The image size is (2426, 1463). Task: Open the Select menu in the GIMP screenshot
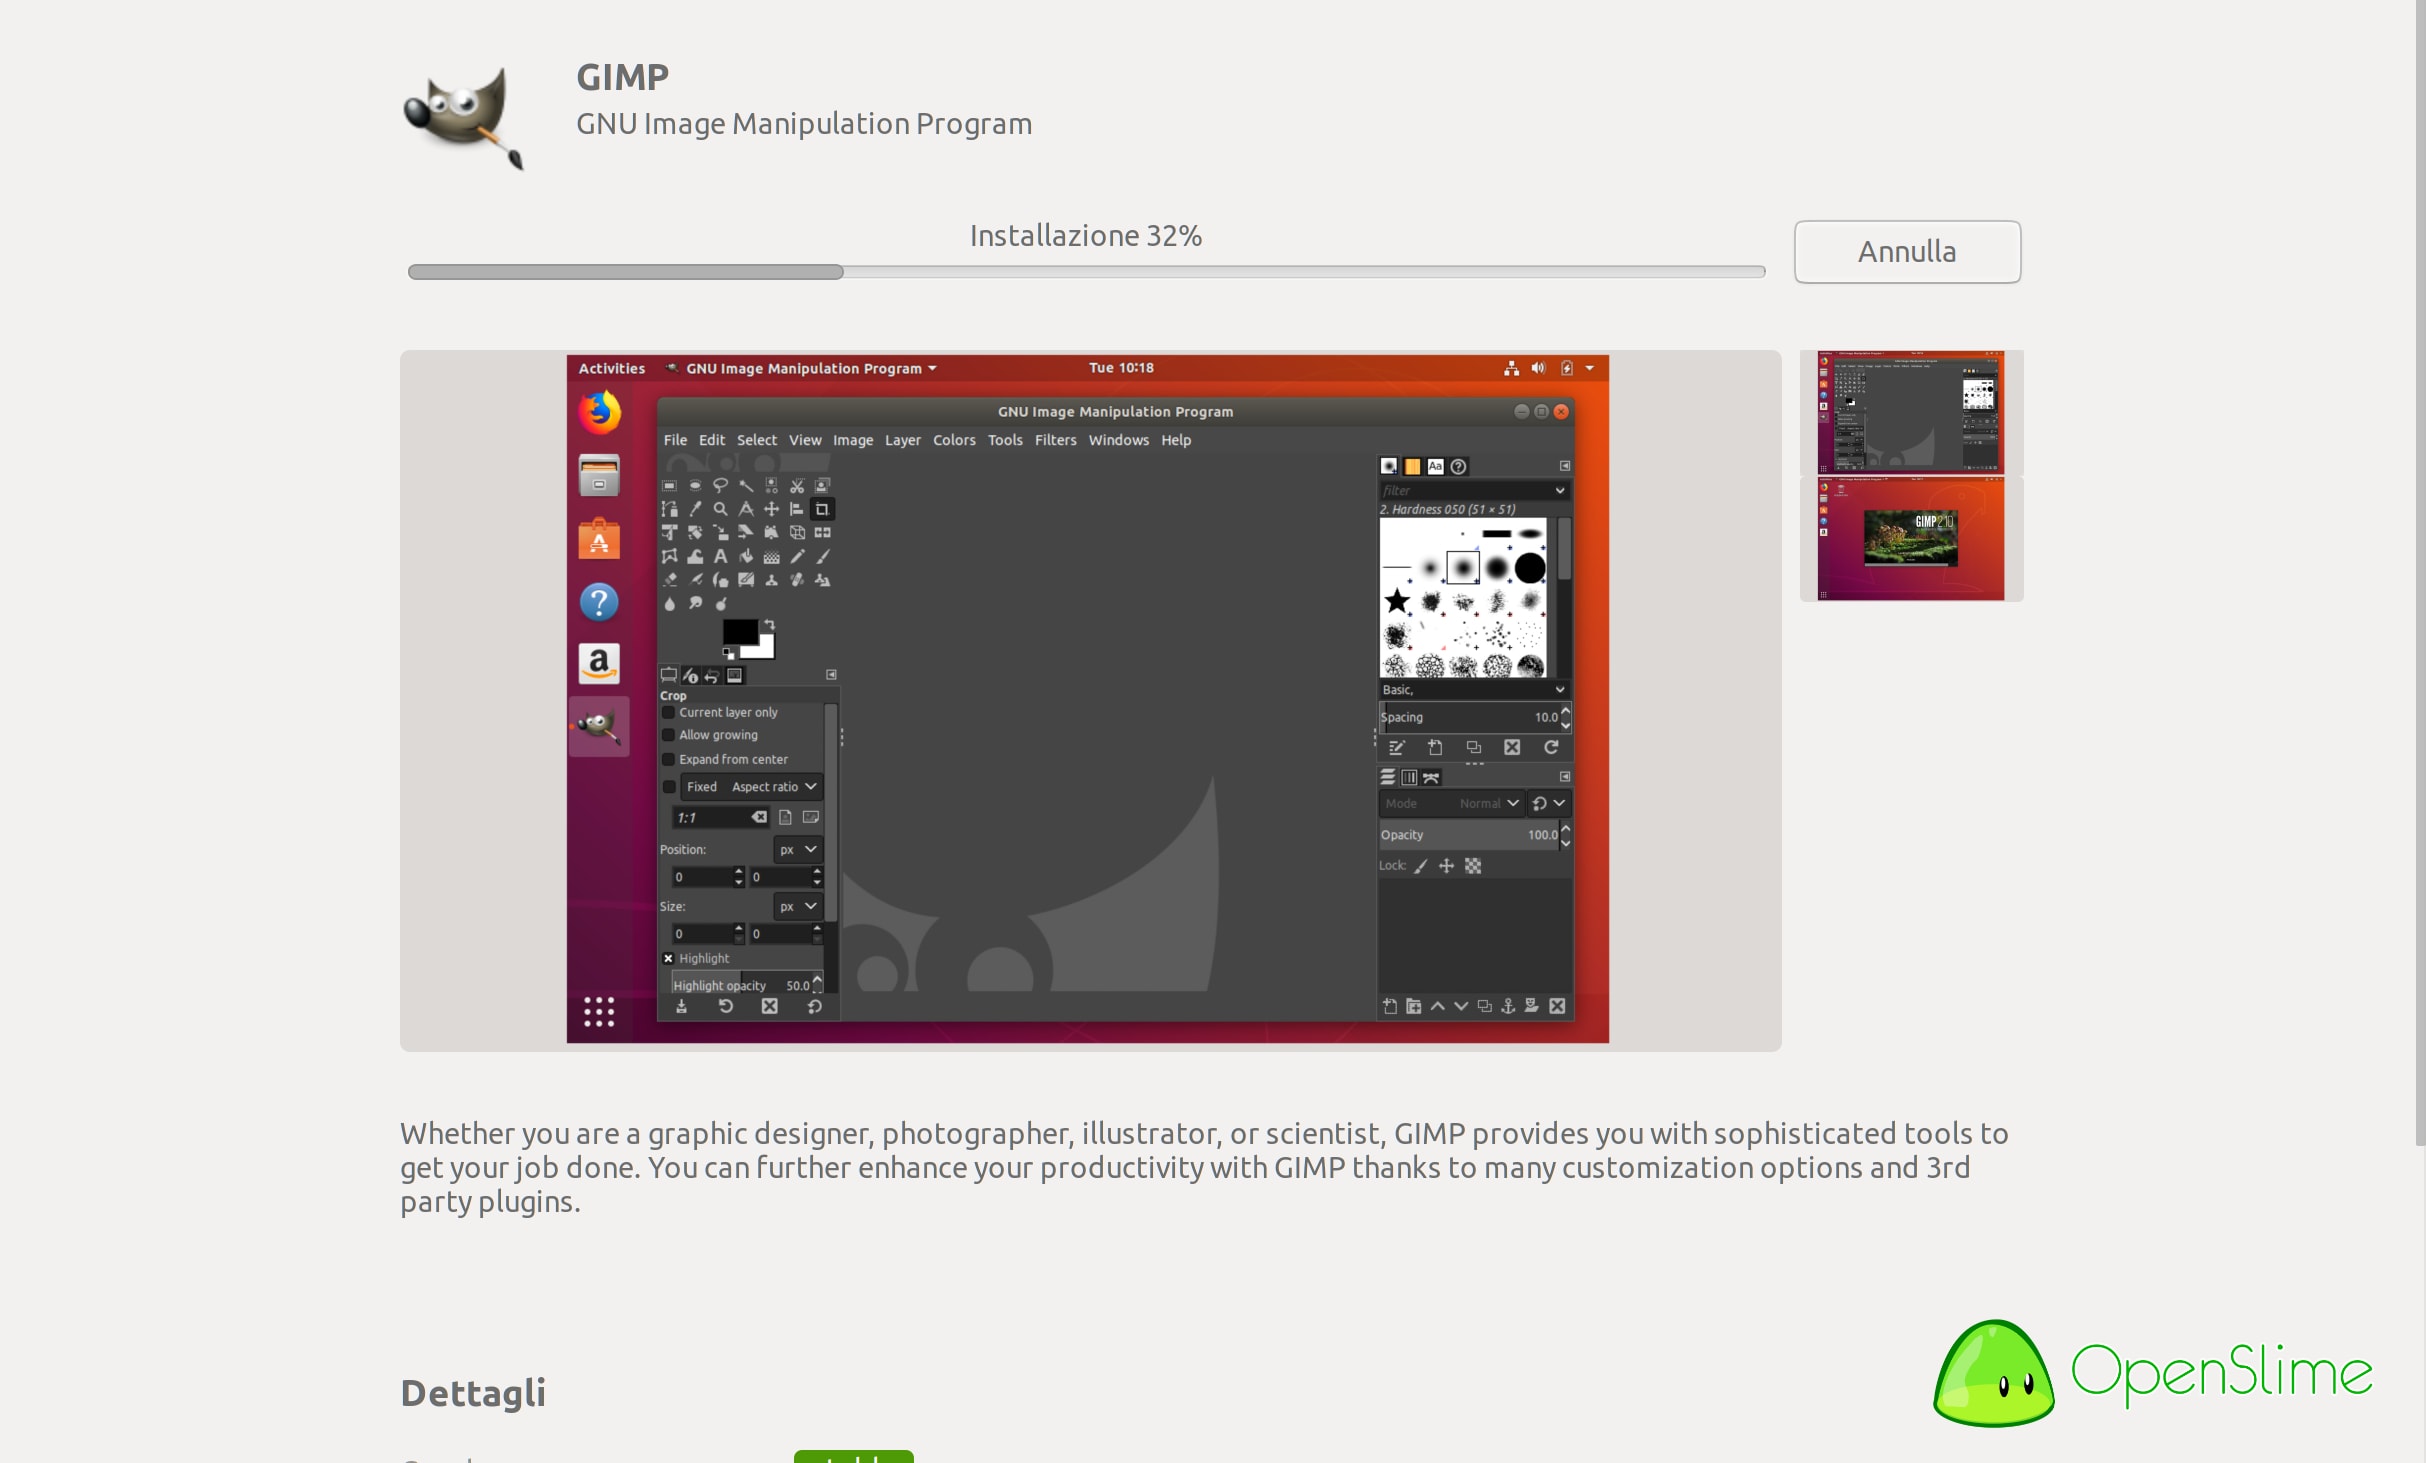(757, 440)
